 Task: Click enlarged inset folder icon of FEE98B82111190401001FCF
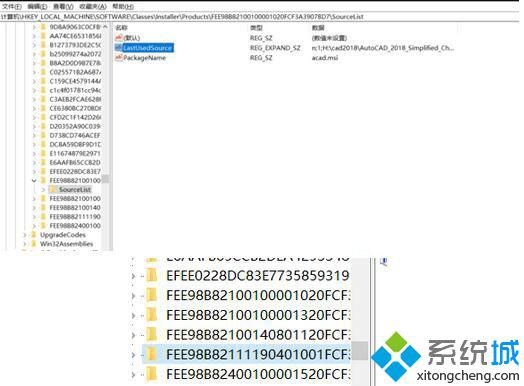click(x=152, y=354)
